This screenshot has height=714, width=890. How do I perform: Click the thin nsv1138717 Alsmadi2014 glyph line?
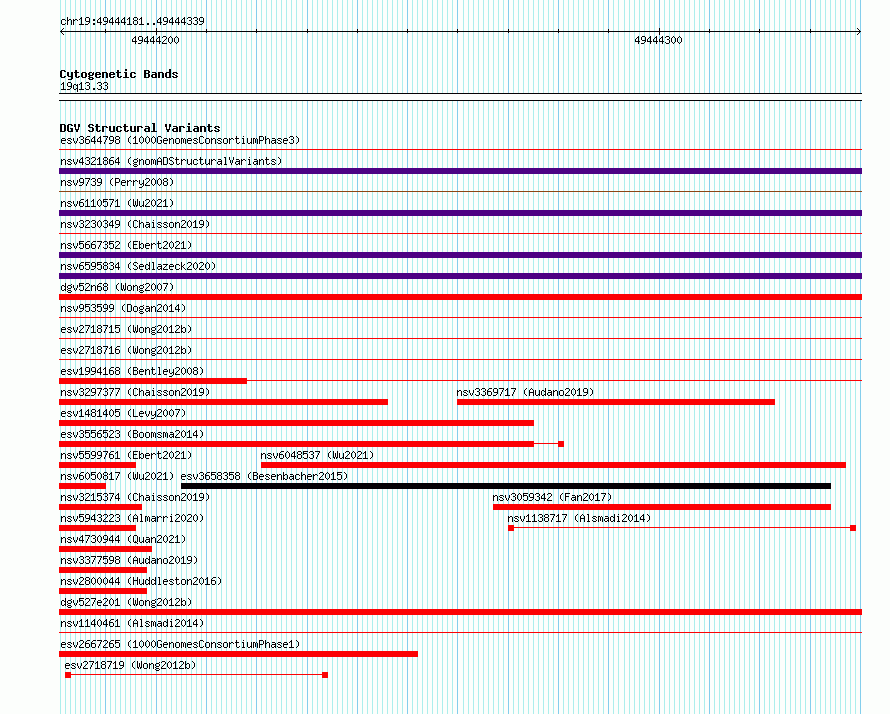[x=682, y=528]
